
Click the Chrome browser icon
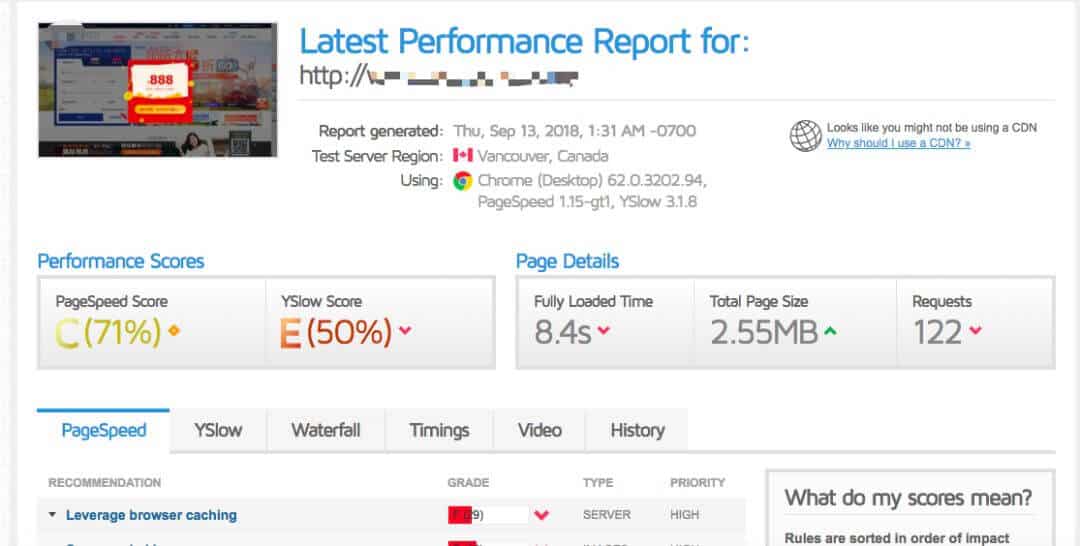tap(463, 181)
